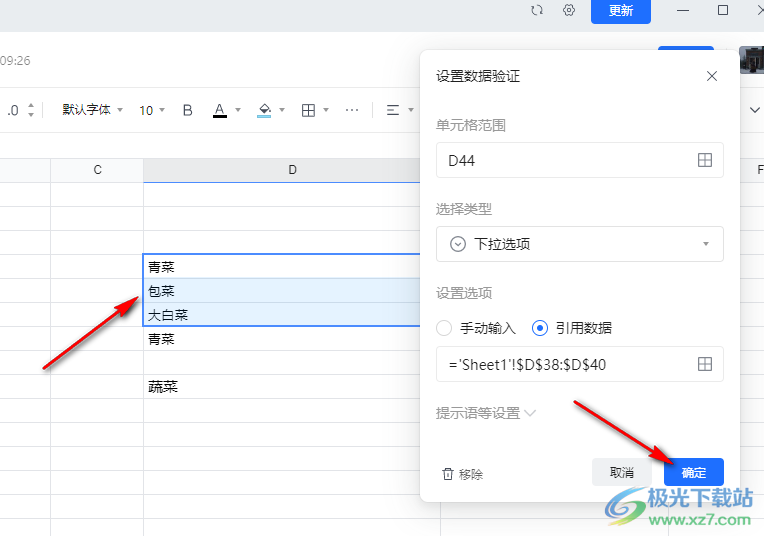Screen dimensions: 764x536
Task: Toggle bold formatting B
Action: coord(188,110)
